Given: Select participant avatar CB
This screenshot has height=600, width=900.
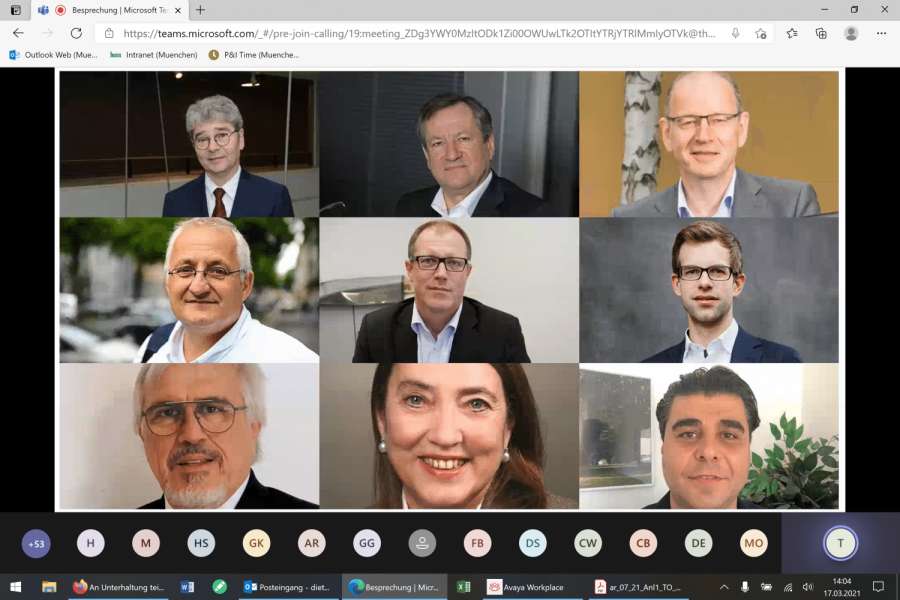Looking at the screenshot, I should (643, 543).
